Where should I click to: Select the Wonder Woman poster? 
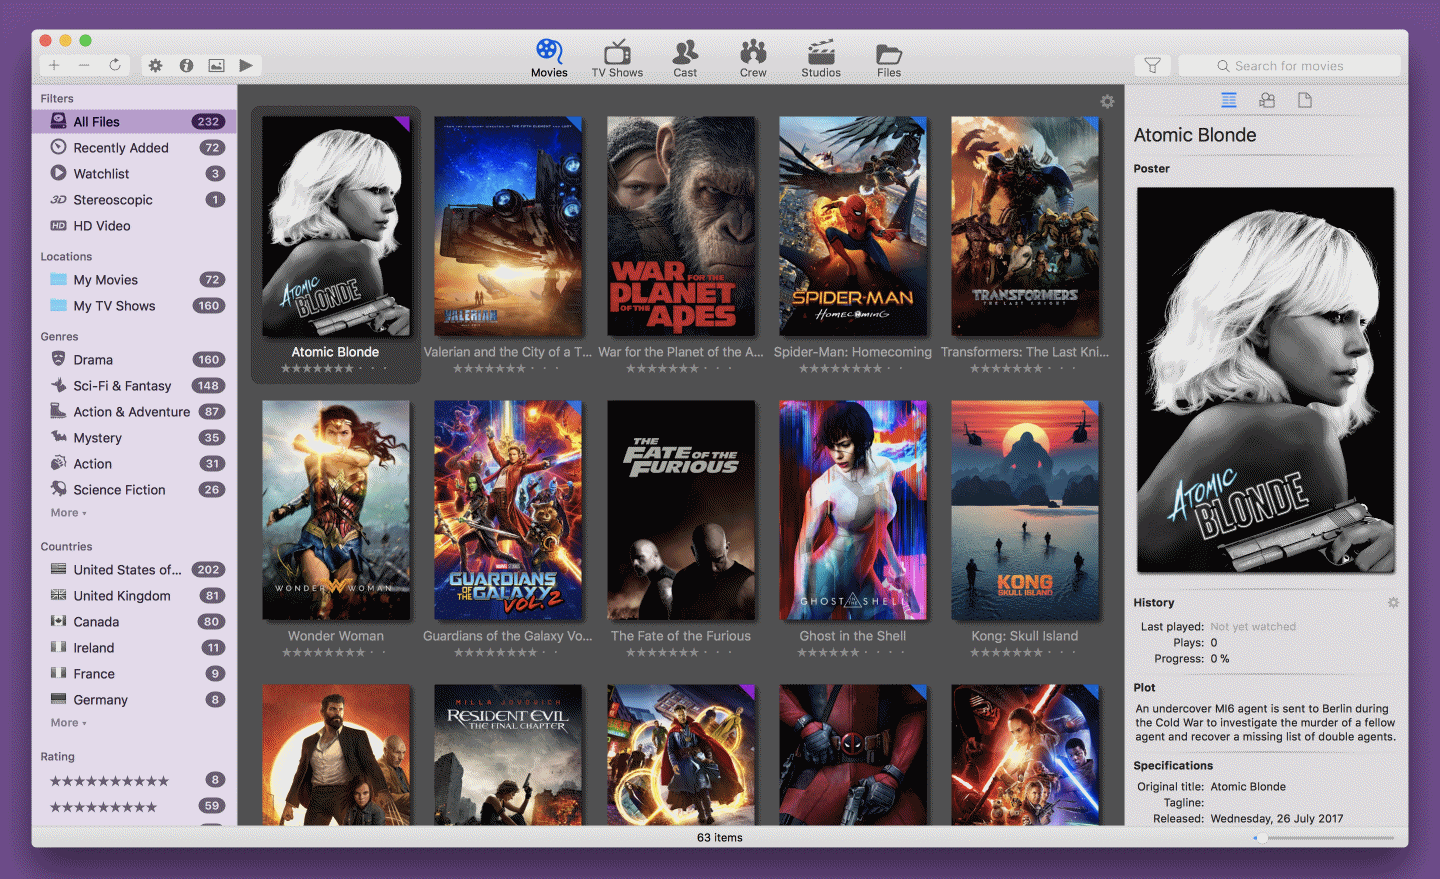point(336,510)
